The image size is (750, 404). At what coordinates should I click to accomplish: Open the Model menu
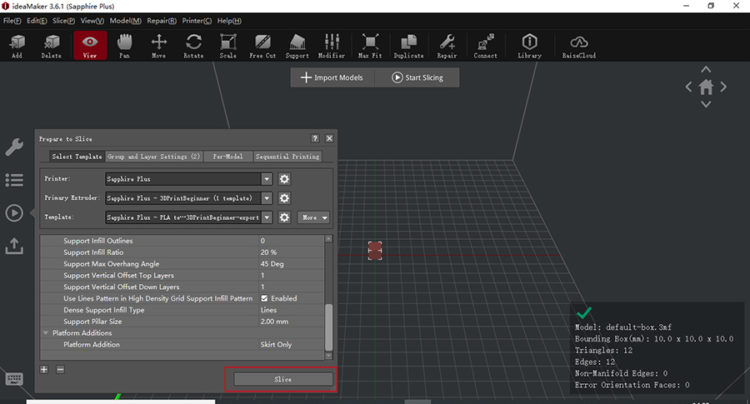click(x=125, y=21)
